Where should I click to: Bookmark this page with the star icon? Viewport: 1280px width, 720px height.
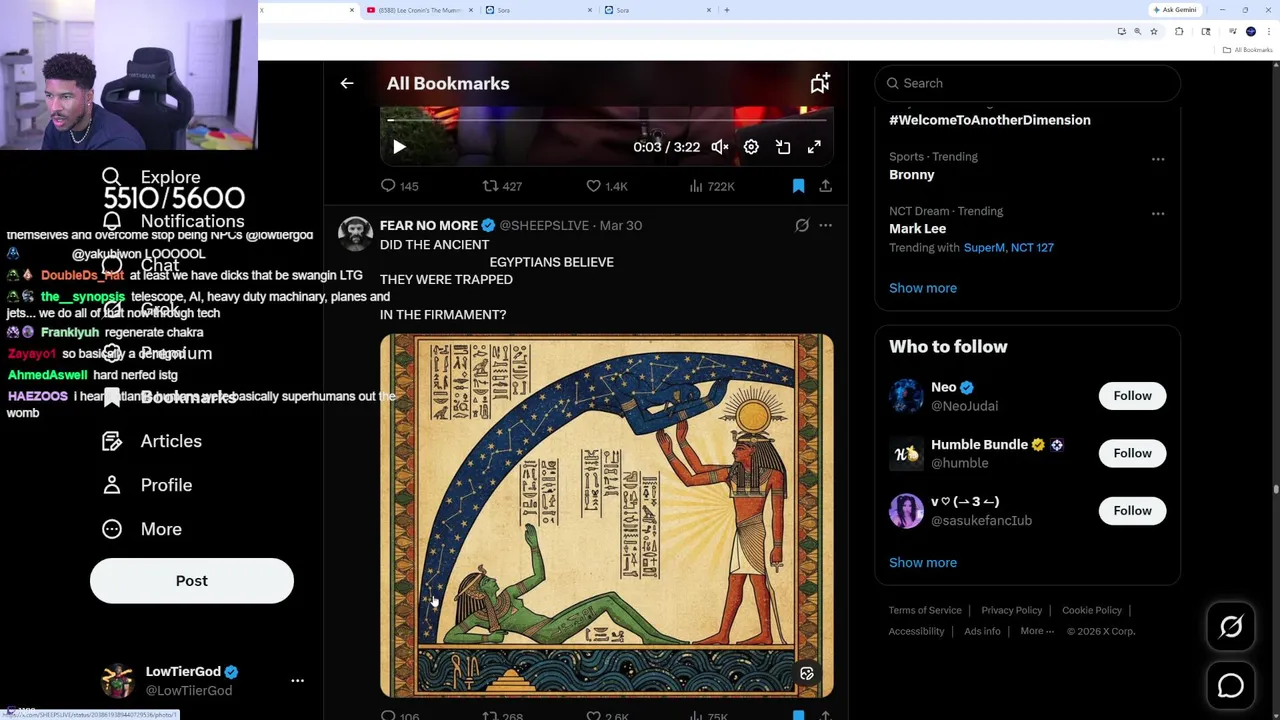1154,32
